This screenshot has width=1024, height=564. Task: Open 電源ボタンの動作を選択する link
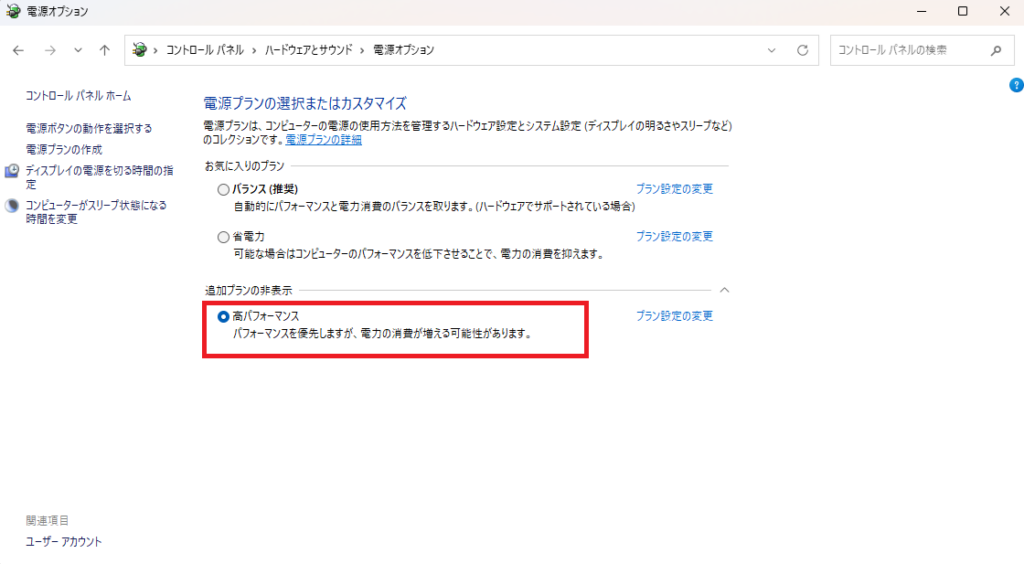[89, 129]
